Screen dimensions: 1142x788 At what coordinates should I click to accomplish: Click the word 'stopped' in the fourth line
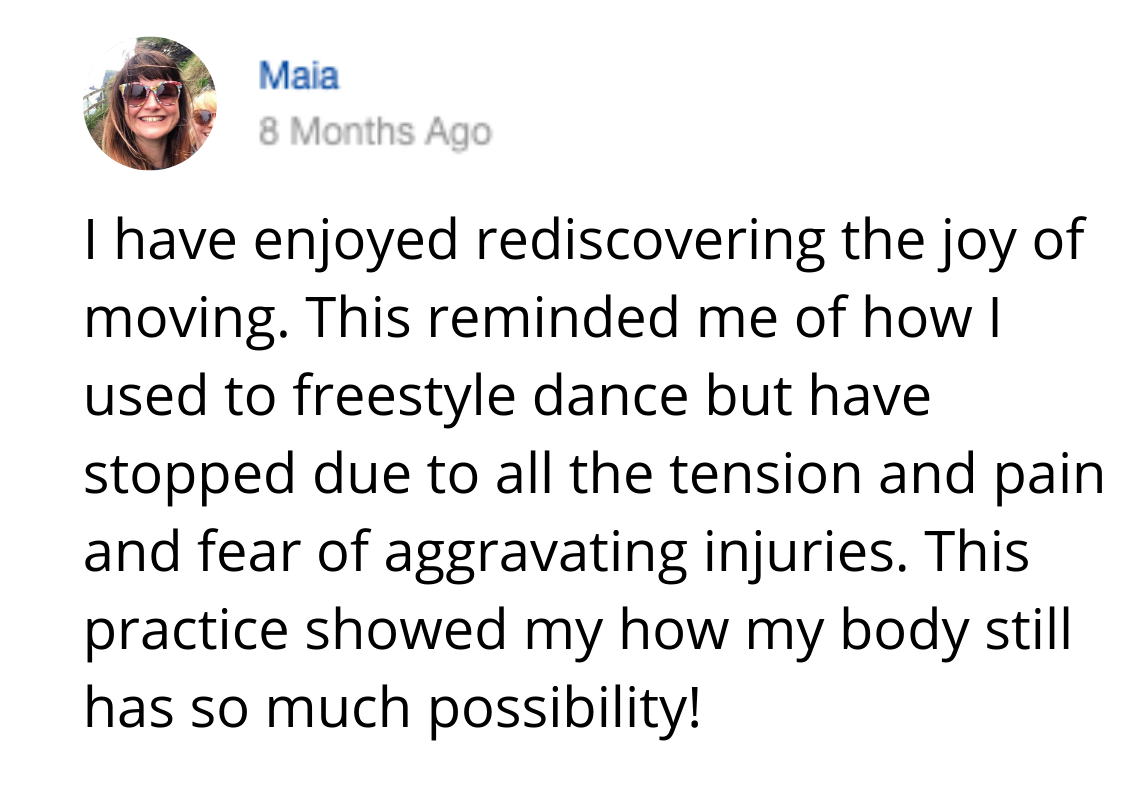pyautogui.click(x=189, y=477)
